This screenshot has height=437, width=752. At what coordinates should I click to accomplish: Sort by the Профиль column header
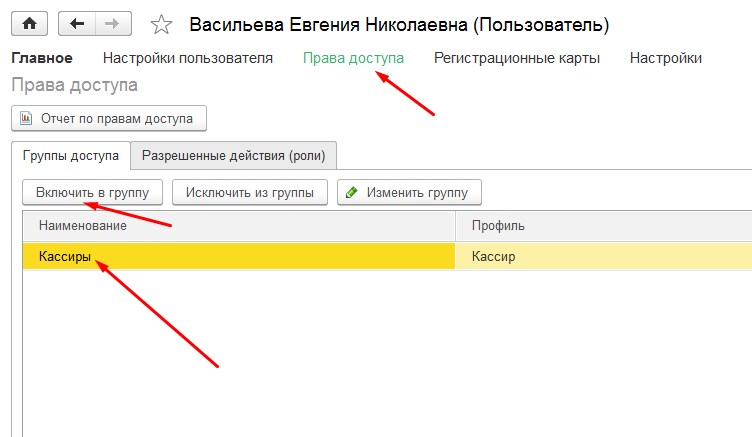[603, 225]
